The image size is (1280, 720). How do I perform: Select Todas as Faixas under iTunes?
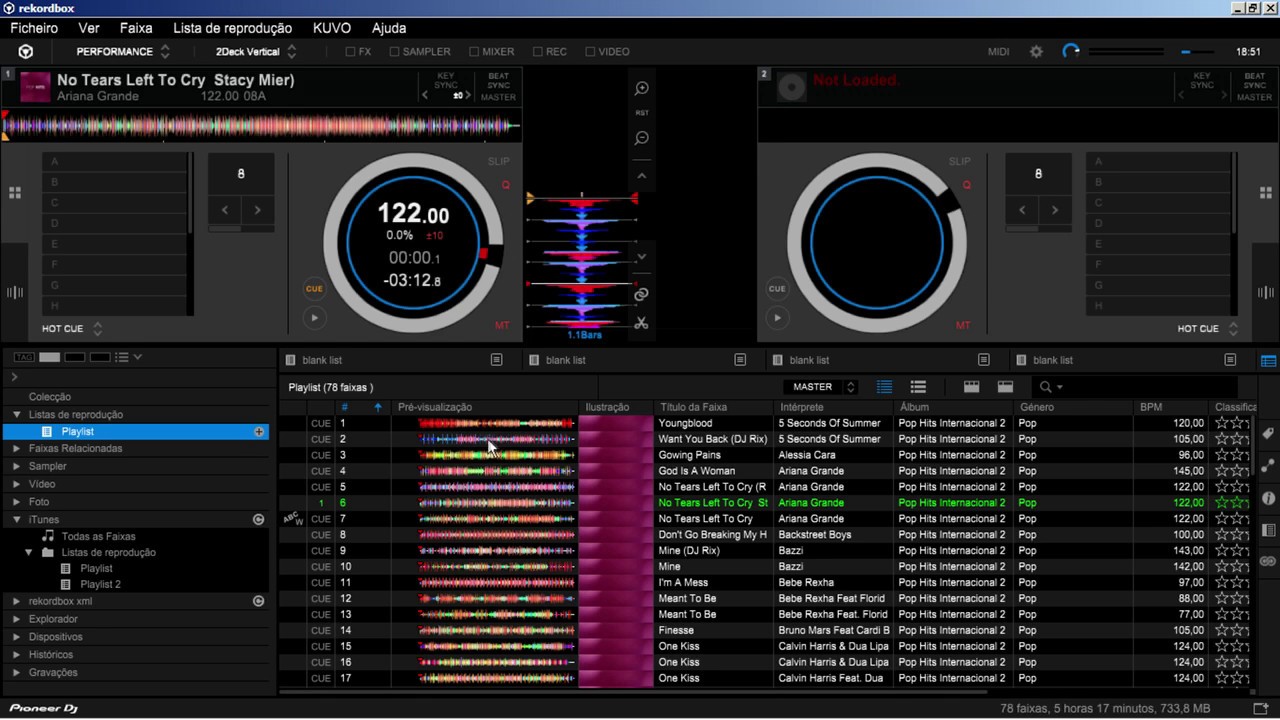98,537
